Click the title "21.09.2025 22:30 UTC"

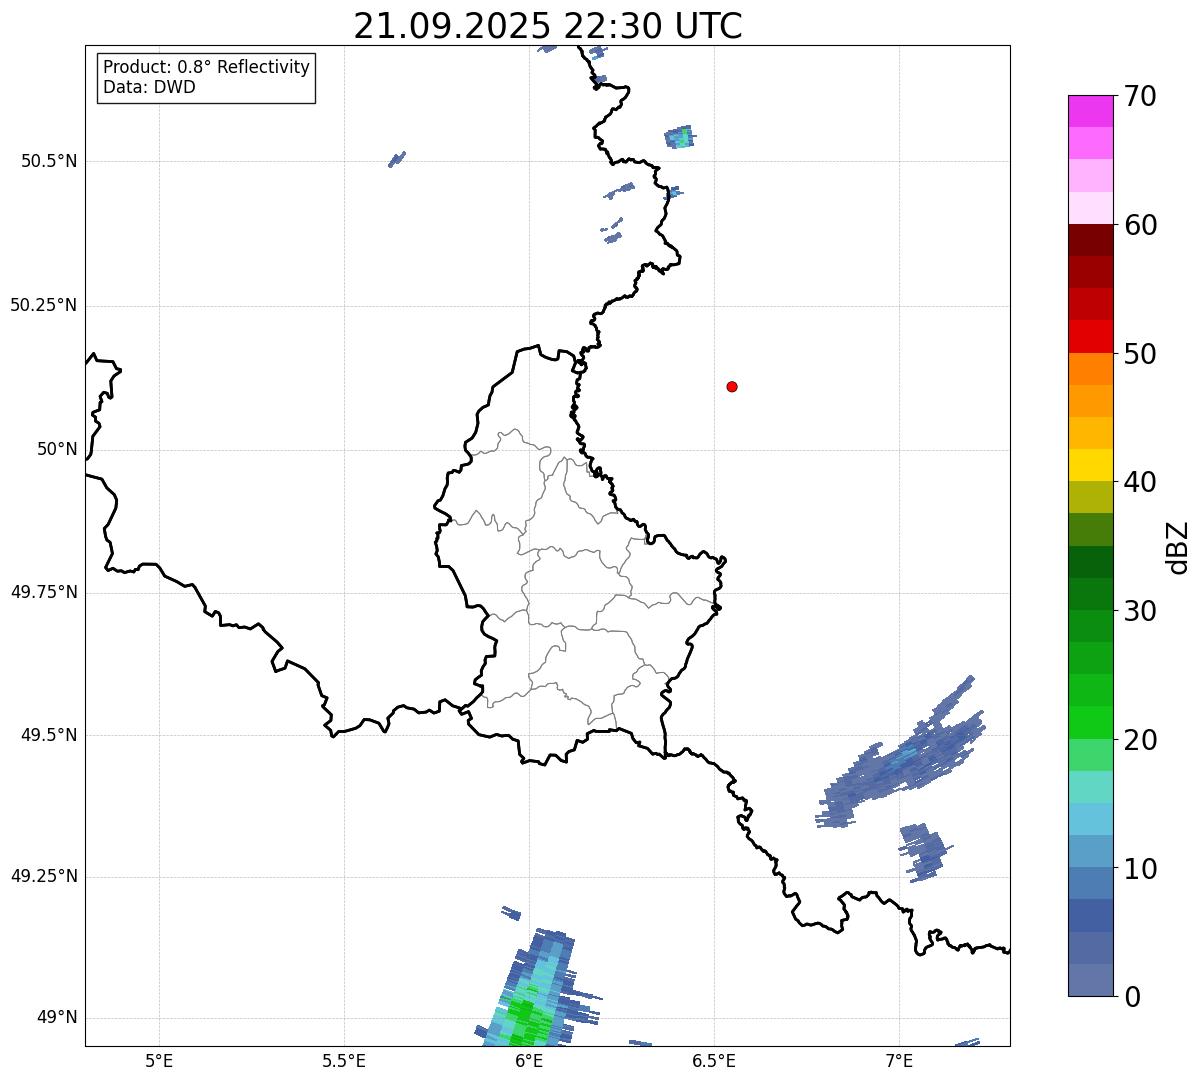click(548, 25)
